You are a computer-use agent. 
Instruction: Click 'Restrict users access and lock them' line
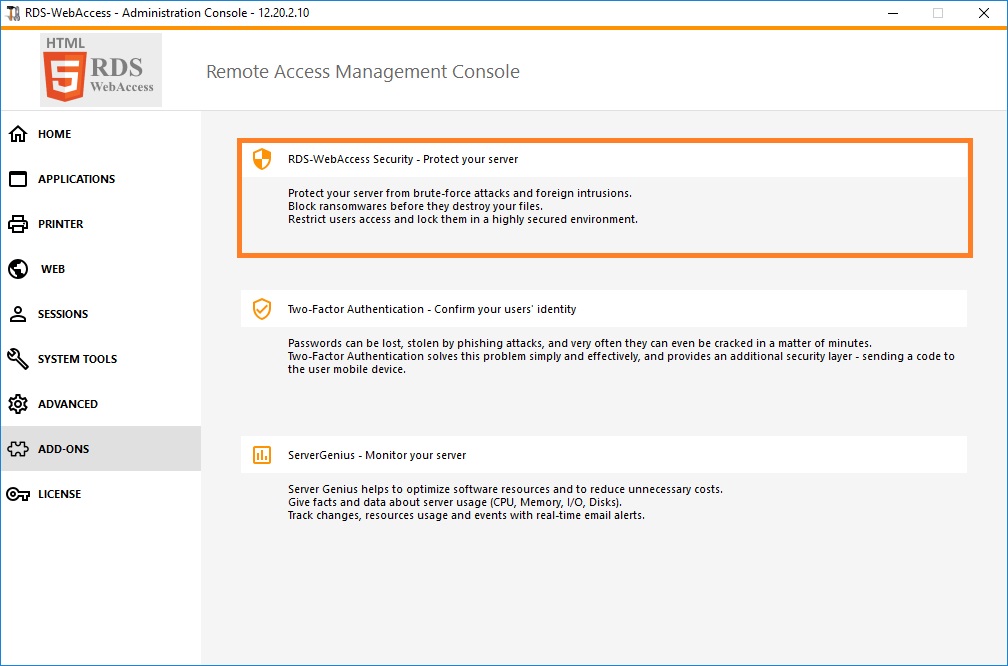463,219
